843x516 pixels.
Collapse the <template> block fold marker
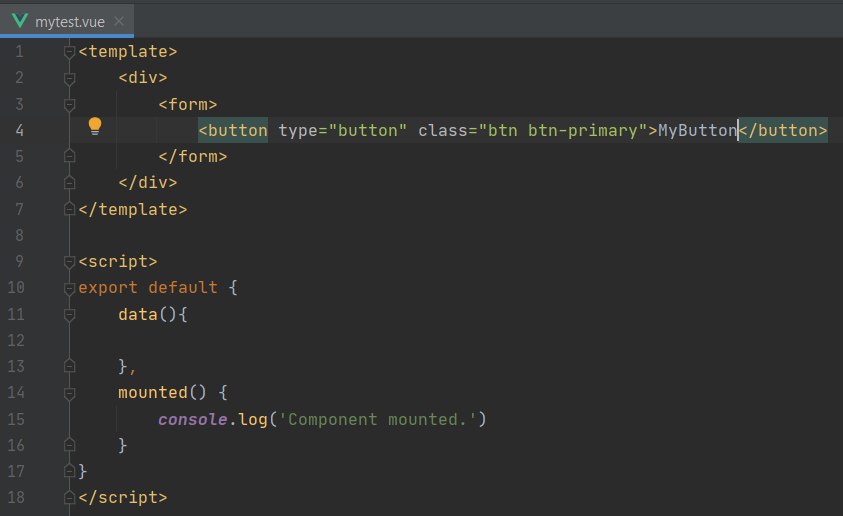coord(69,52)
